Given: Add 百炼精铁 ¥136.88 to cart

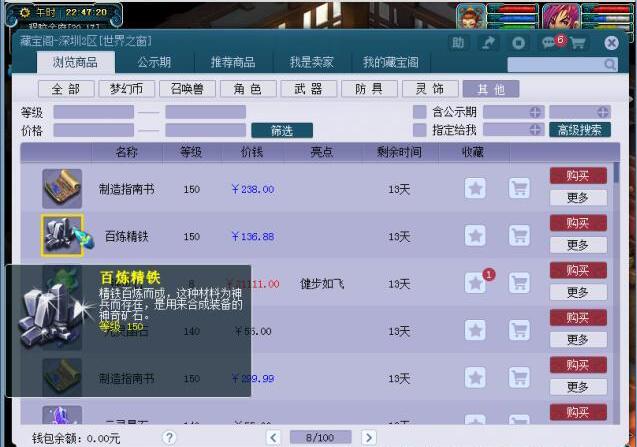Looking at the screenshot, I should click(520, 236).
